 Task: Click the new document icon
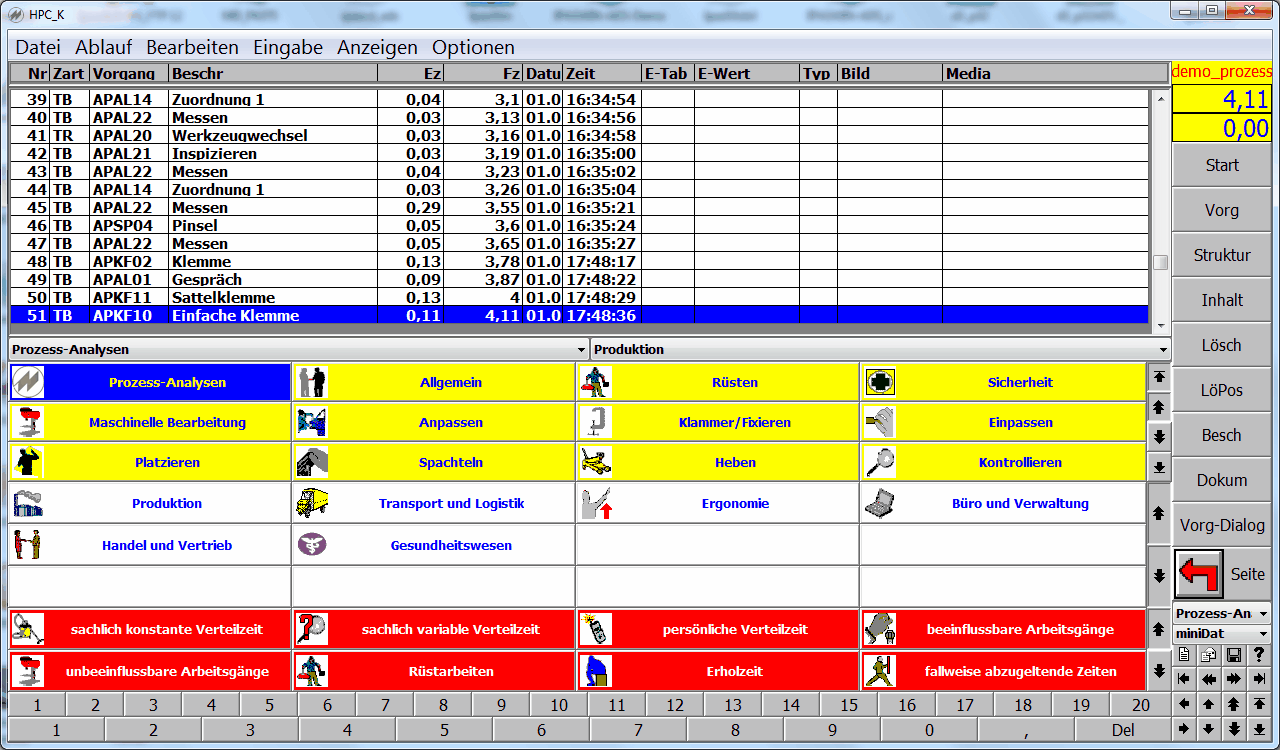(1184, 655)
